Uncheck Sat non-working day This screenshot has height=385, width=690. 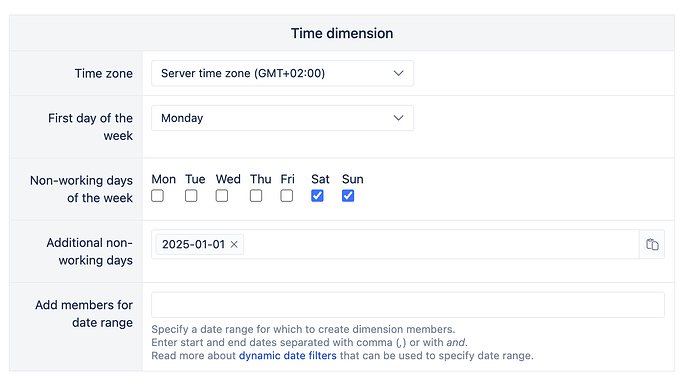coord(317,195)
